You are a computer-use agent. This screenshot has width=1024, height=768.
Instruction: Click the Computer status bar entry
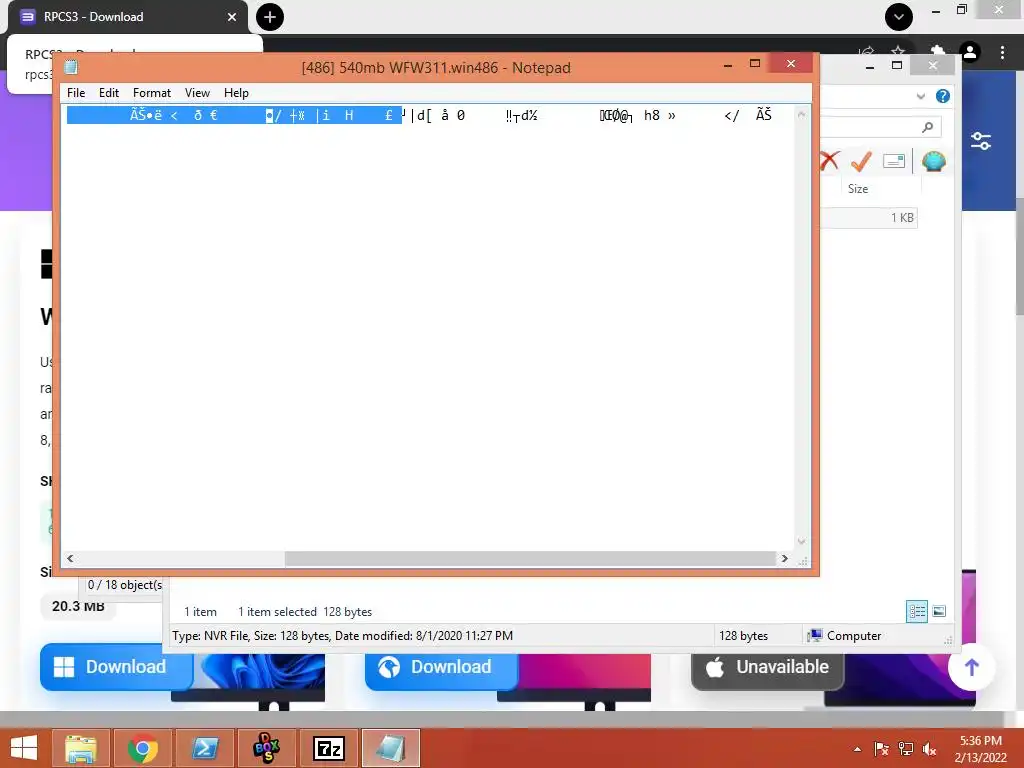click(844, 635)
